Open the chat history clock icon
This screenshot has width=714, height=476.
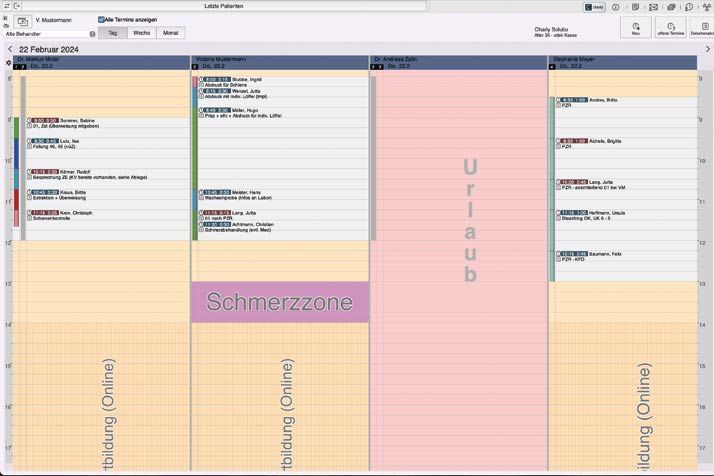689,7
